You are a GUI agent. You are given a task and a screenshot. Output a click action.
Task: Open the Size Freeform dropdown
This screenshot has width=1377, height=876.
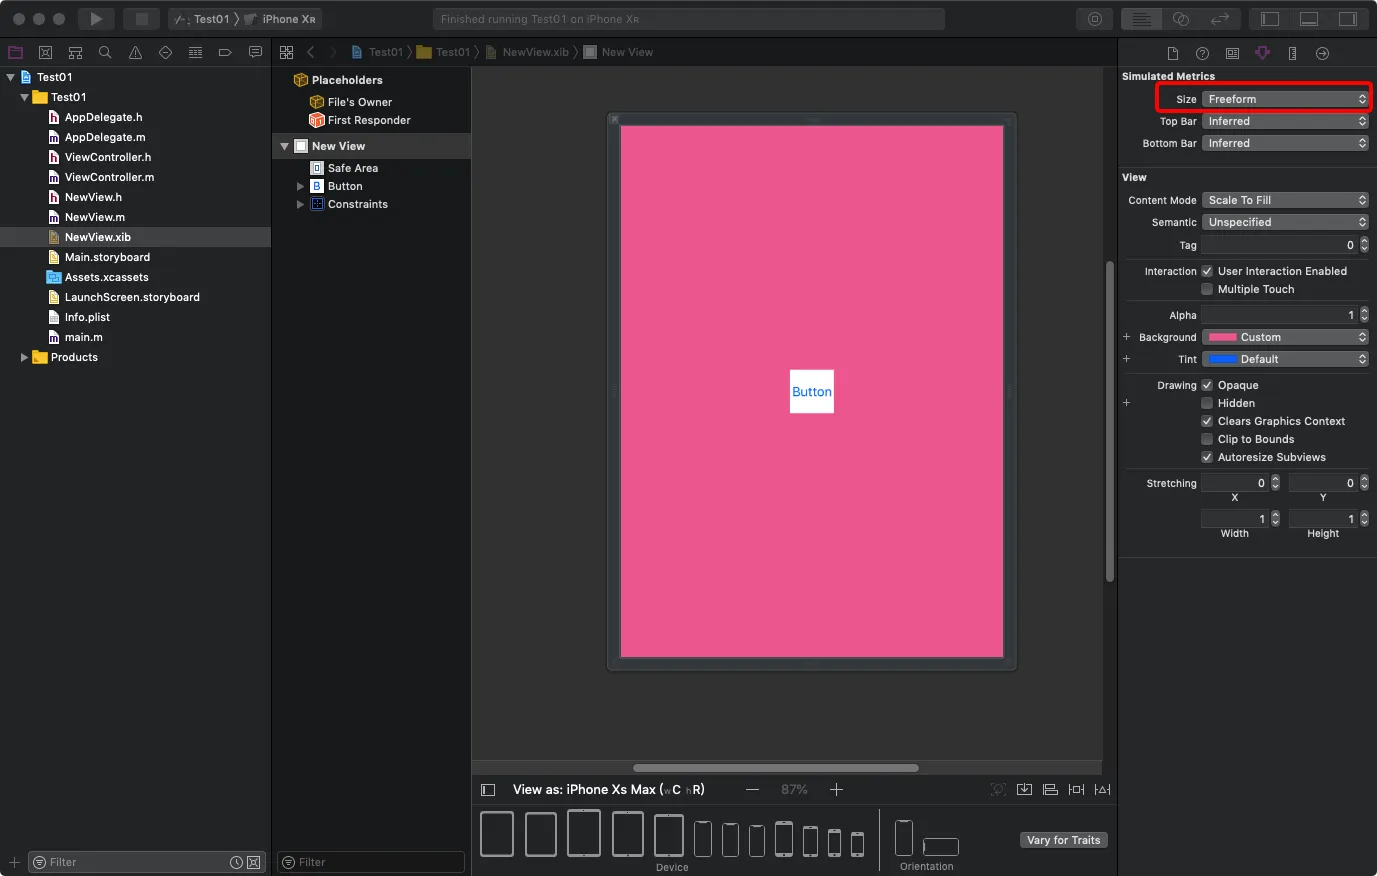pyautogui.click(x=1285, y=99)
